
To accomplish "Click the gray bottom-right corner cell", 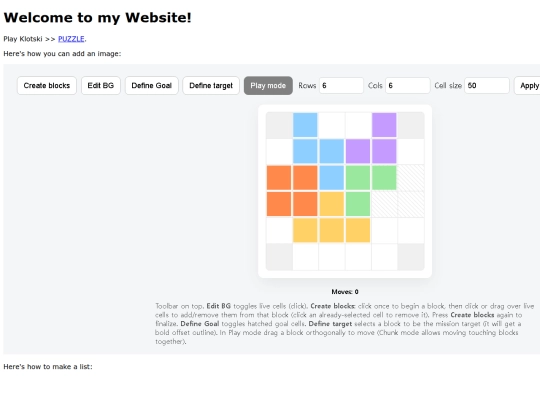I will coord(411,257).
